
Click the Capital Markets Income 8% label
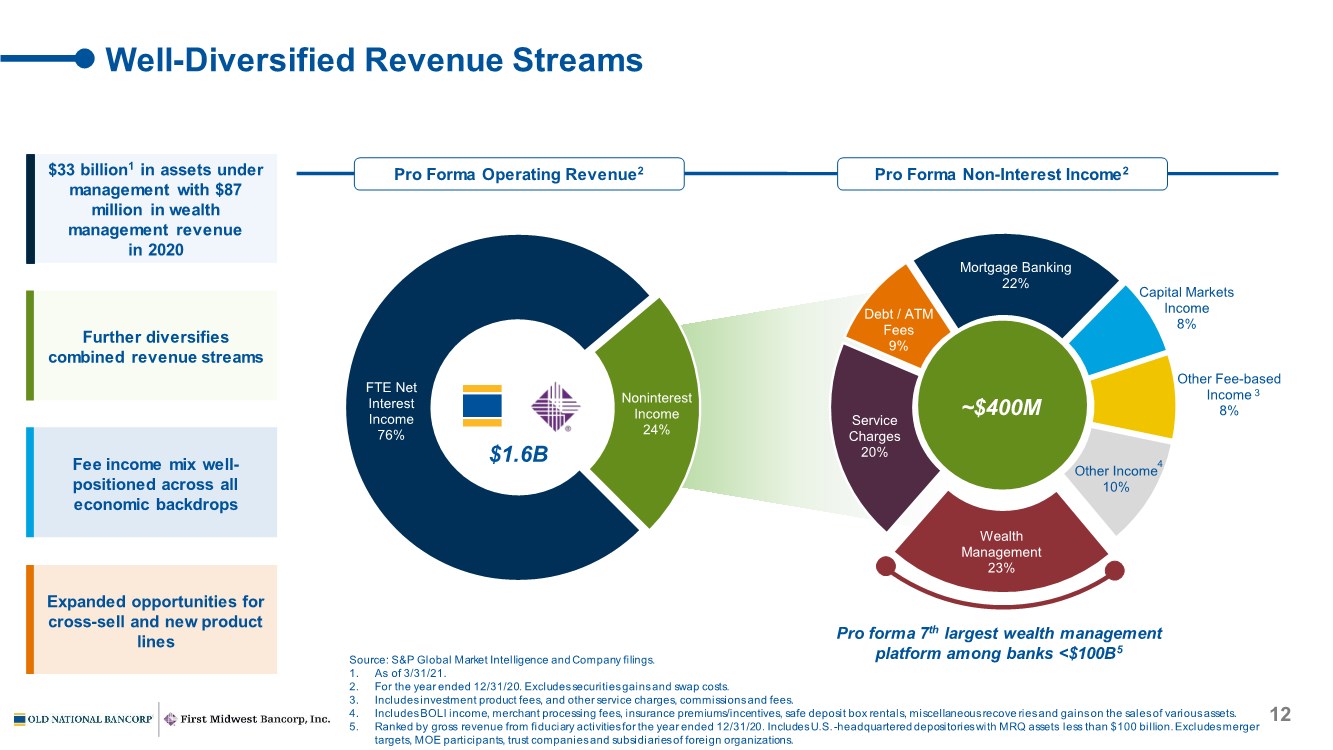click(1186, 308)
